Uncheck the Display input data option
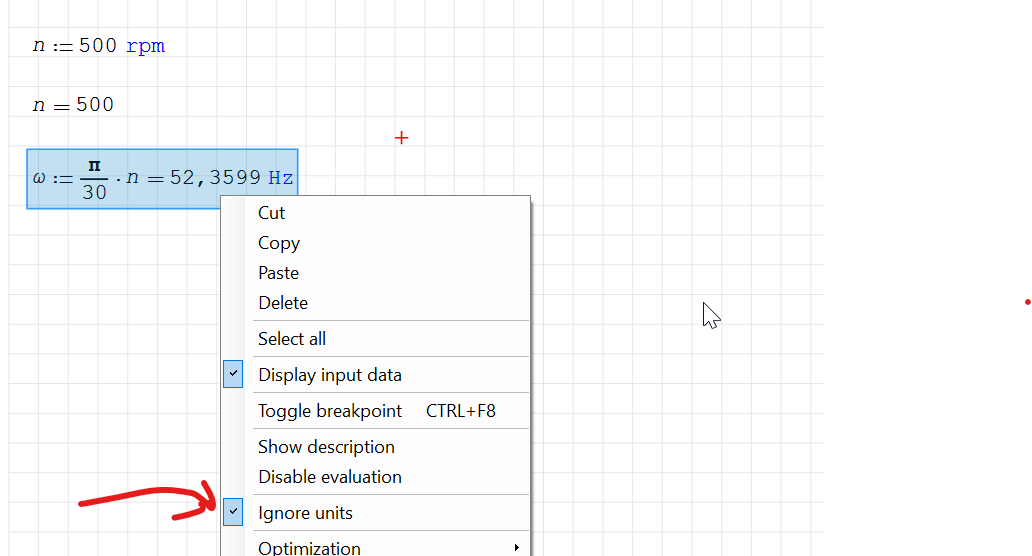 [329, 375]
